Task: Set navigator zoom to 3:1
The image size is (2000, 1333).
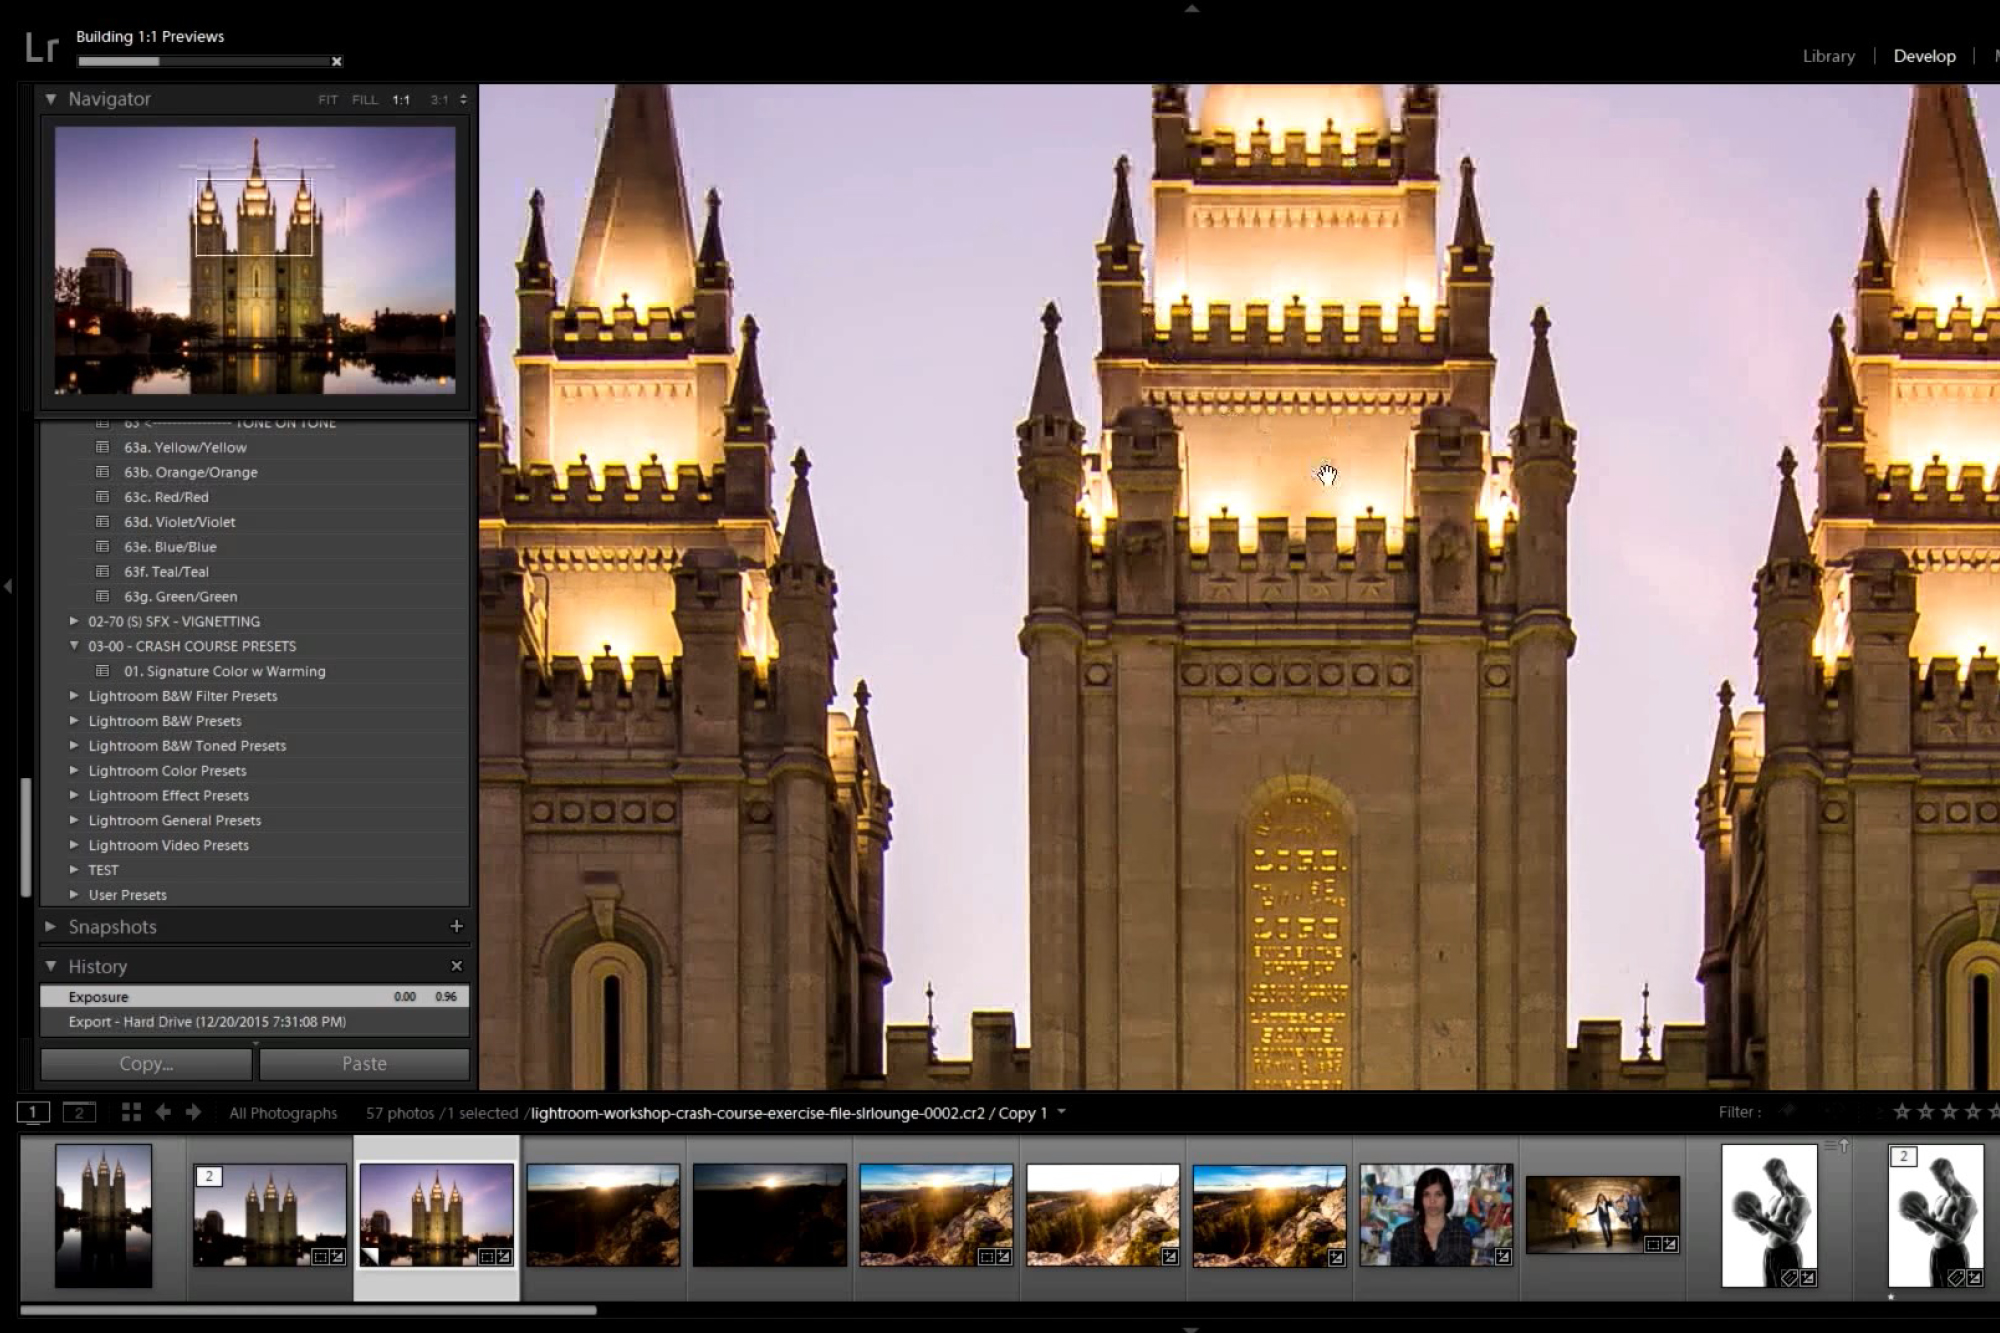Action: click(x=439, y=100)
